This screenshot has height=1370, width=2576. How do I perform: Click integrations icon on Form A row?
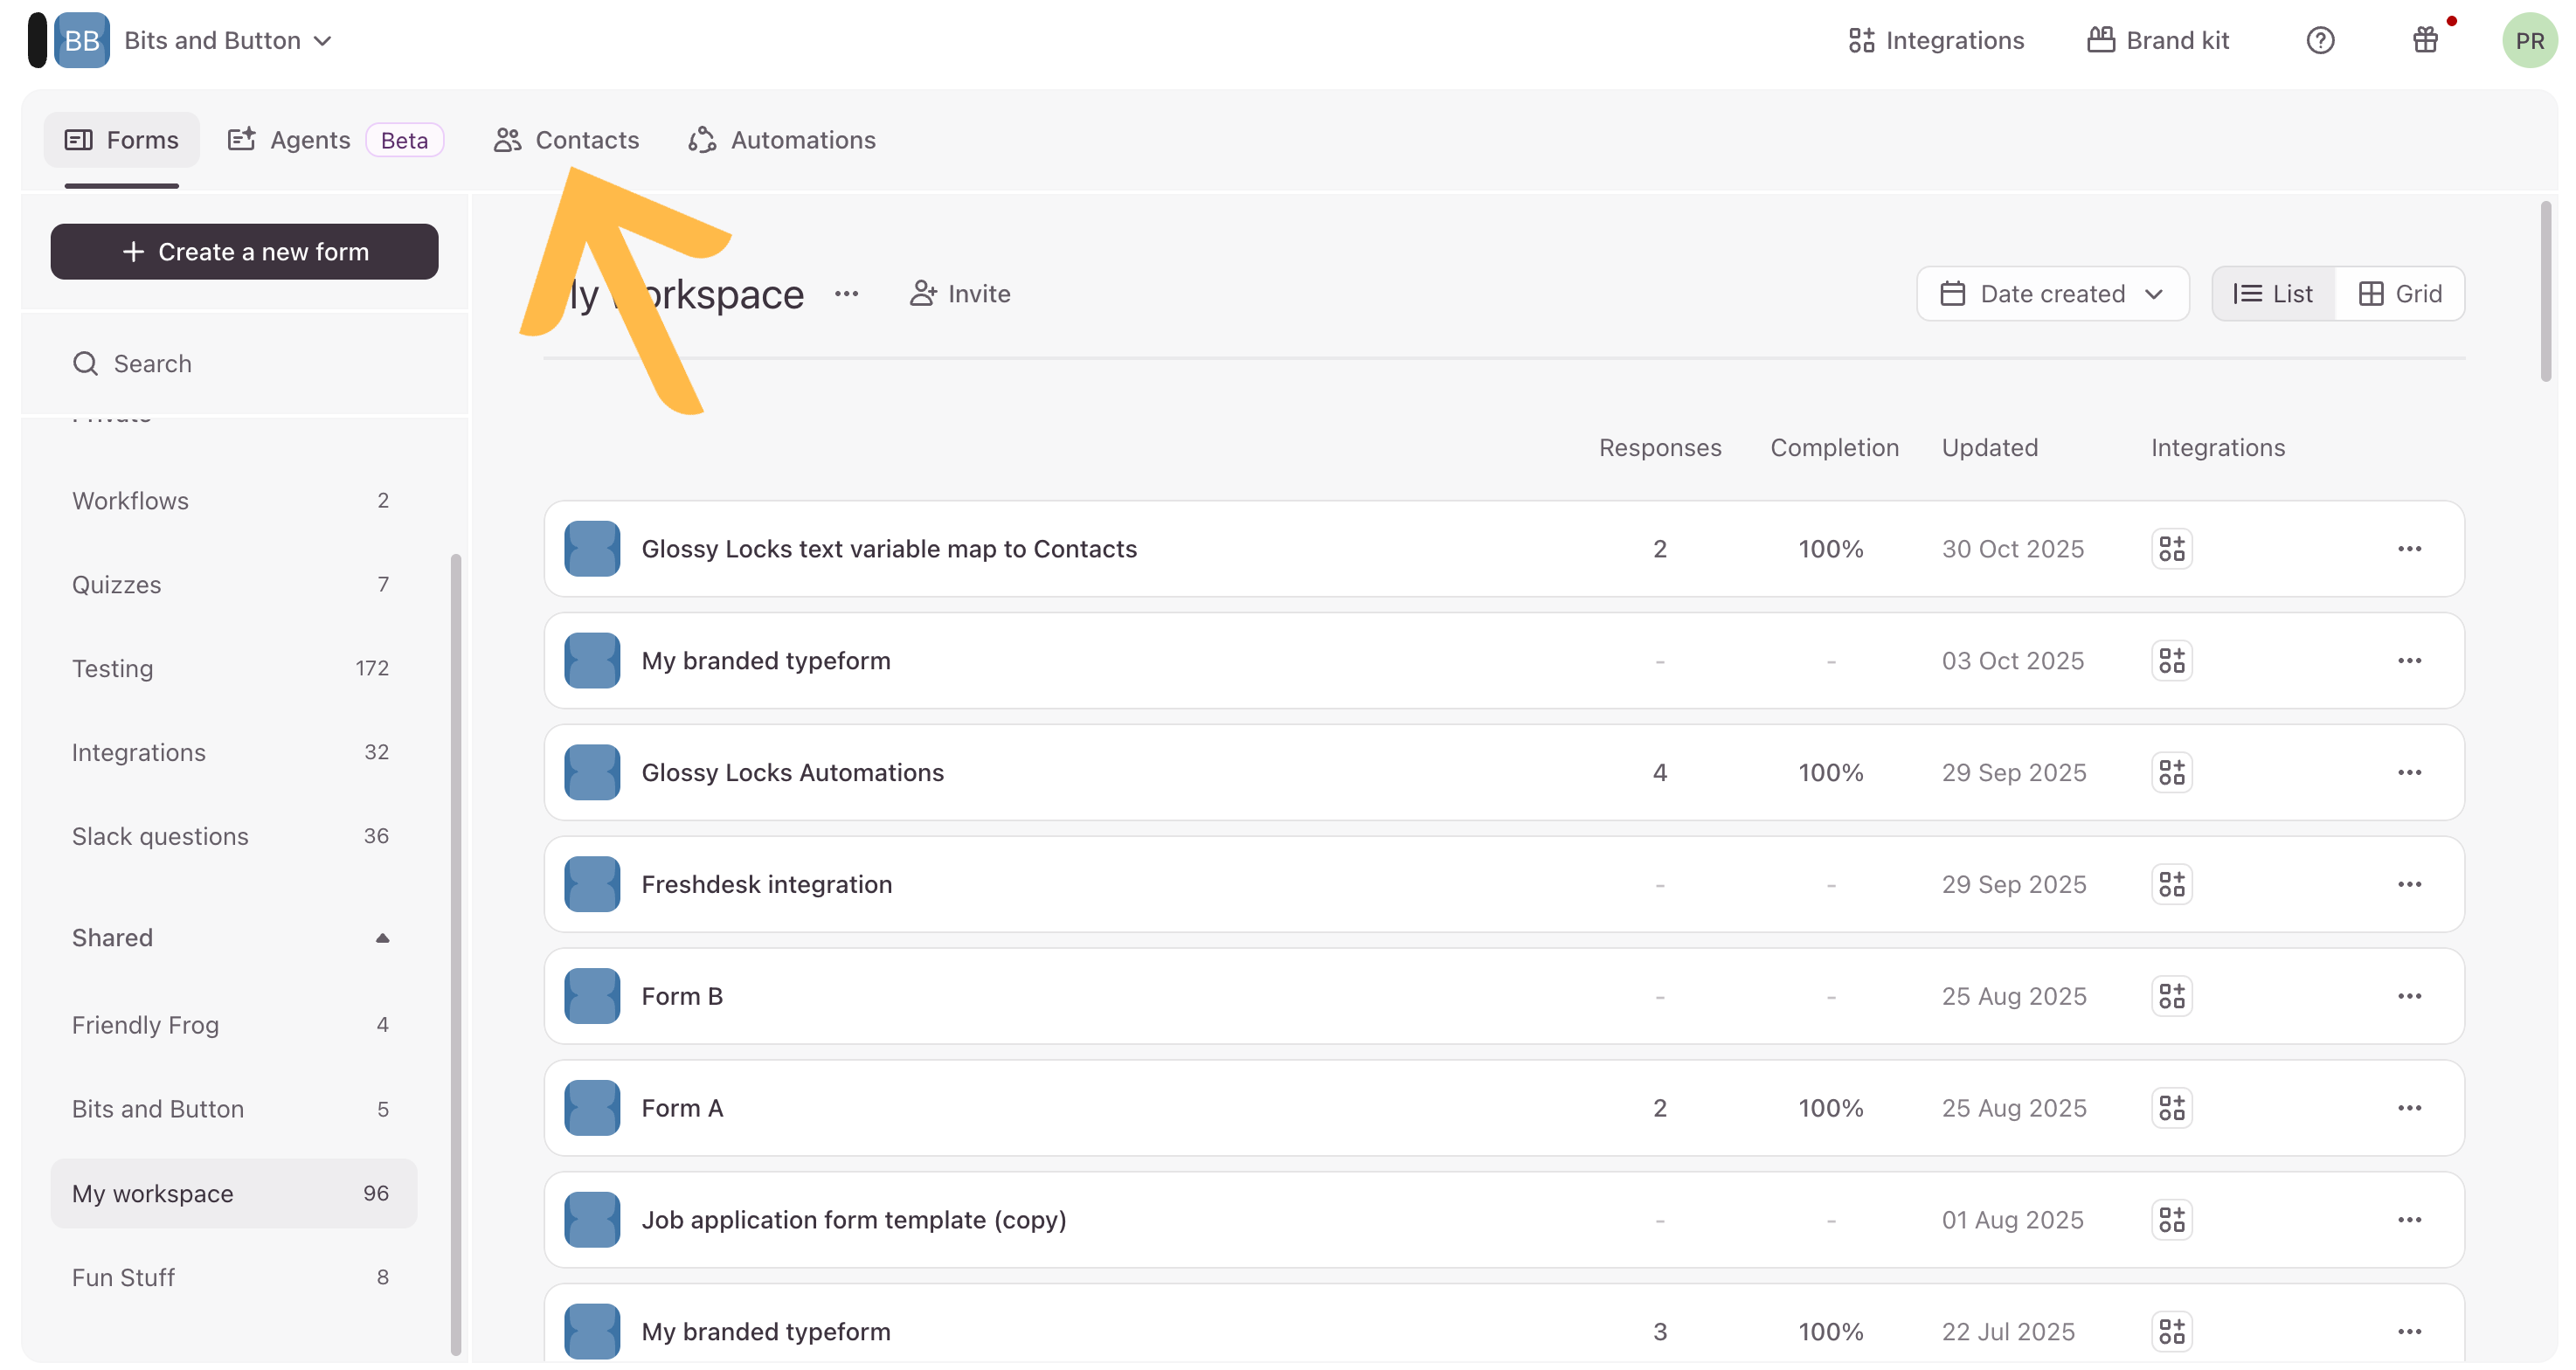click(2171, 1108)
